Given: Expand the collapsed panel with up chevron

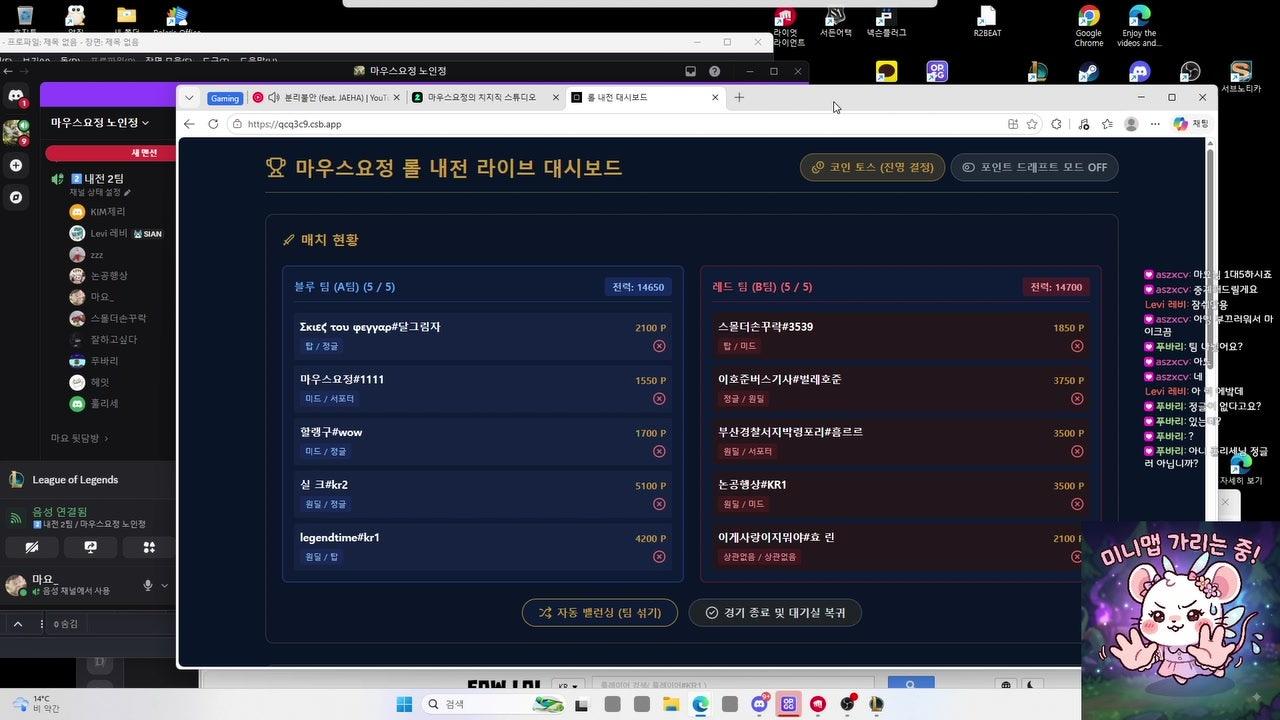Looking at the screenshot, I should click(17, 624).
